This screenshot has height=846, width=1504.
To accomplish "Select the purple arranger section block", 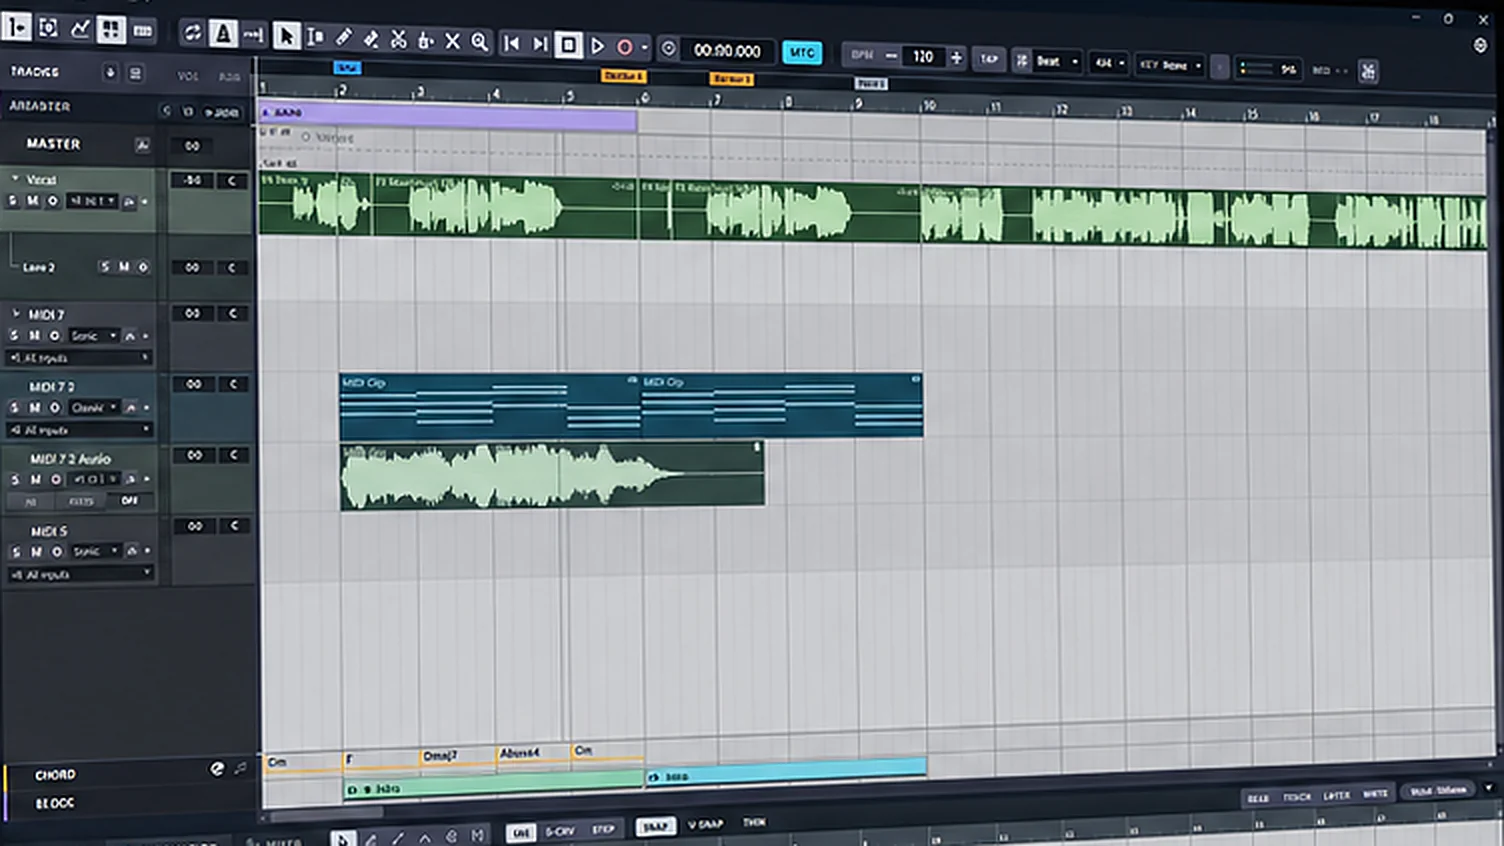I will click(448, 118).
